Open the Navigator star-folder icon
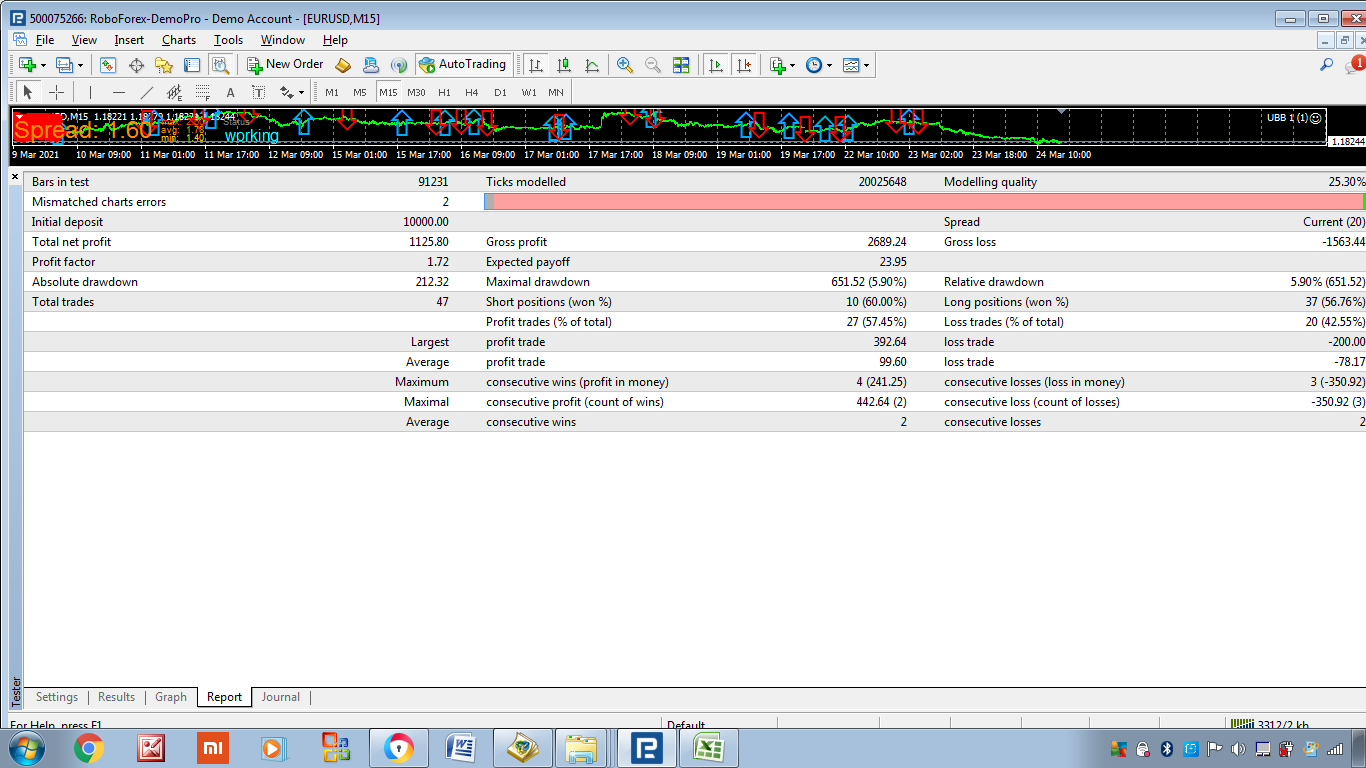The height and width of the screenshot is (768, 1366). 164,65
